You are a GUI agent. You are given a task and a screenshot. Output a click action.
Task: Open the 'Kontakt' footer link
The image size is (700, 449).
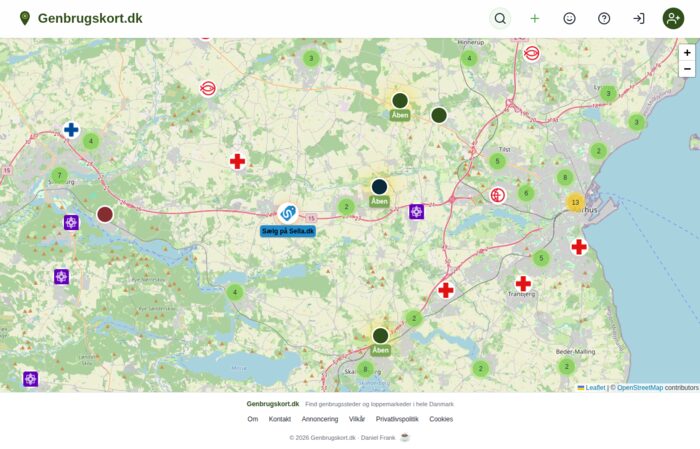click(279, 419)
